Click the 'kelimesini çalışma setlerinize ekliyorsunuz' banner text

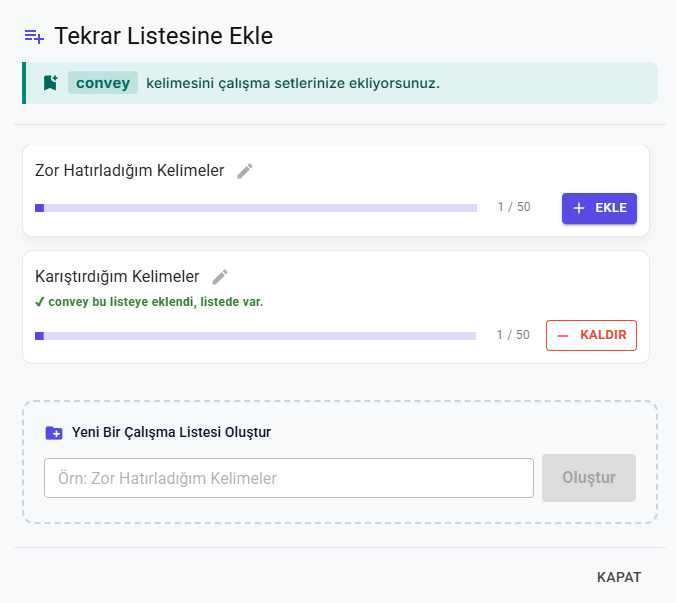click(x=293, y=83)
